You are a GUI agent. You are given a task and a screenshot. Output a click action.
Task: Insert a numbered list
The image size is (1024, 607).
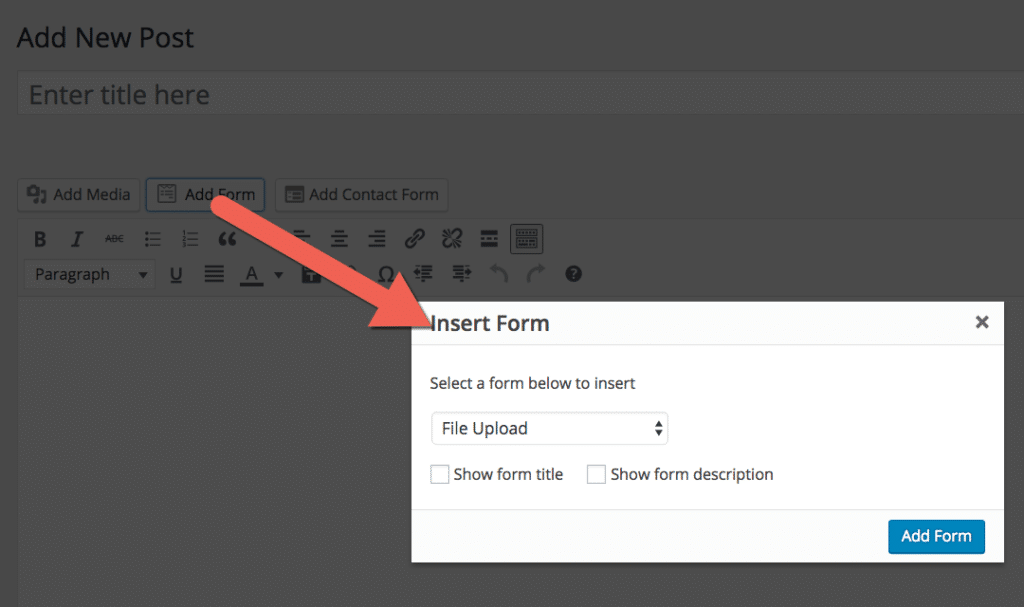click(x=190, y=239)
